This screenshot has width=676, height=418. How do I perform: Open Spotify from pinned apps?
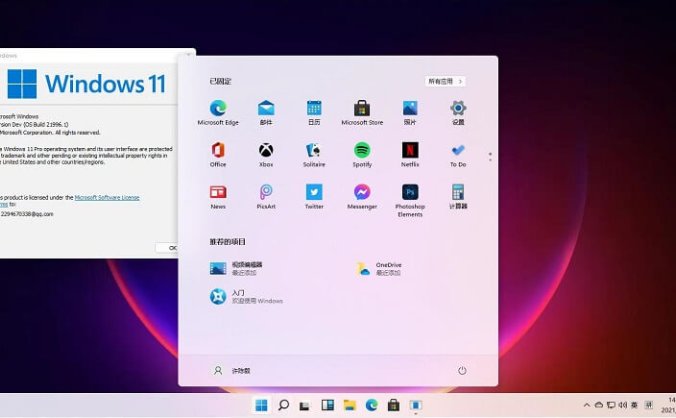point(362,154)
